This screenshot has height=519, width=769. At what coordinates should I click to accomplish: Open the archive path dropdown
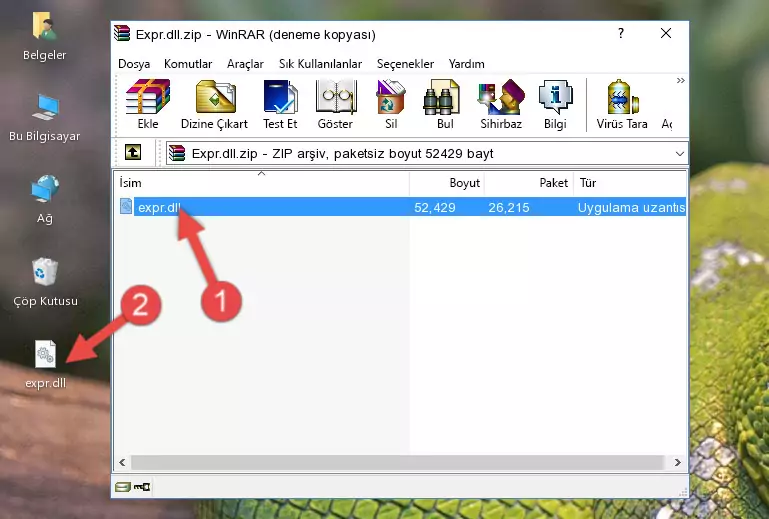679,154
